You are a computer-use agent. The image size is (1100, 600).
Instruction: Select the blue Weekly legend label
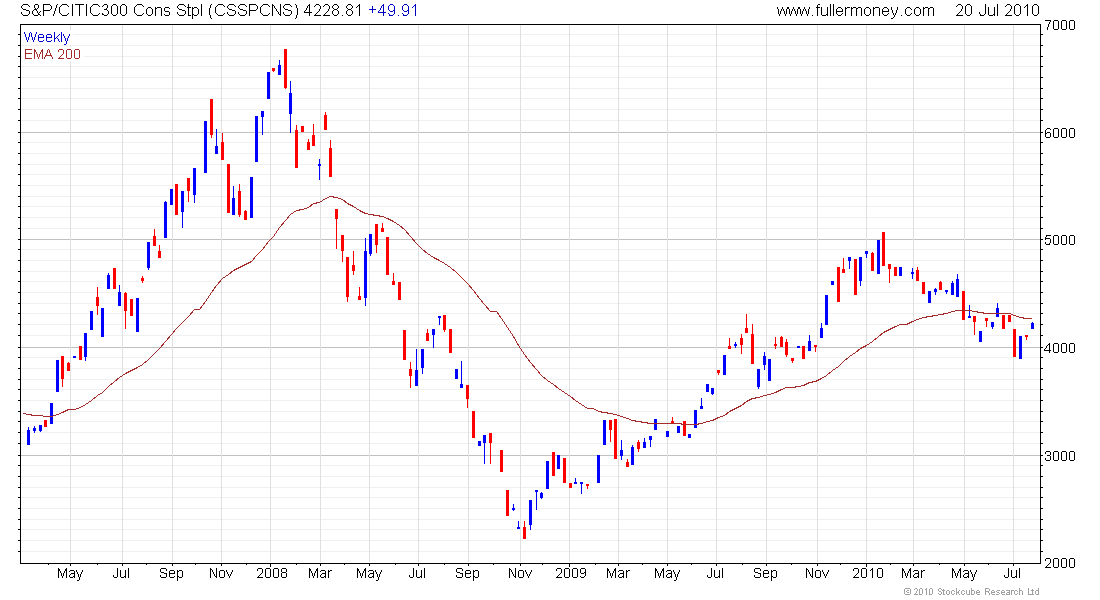47,37
